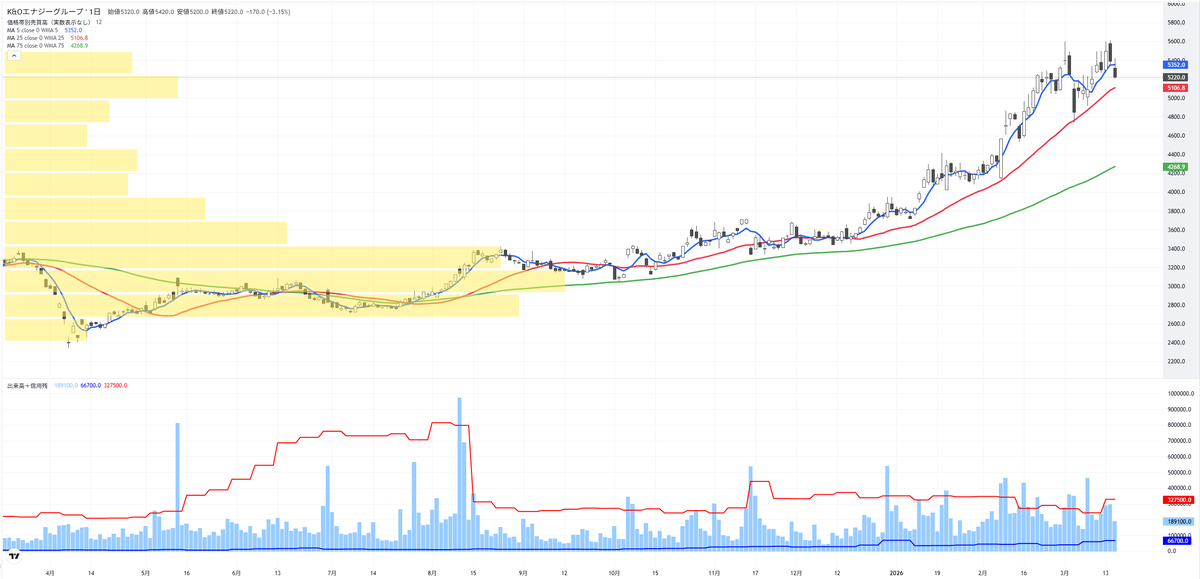Click the 12月 label on the time axis
1200x579 pixels.
(x=796, y=573)
